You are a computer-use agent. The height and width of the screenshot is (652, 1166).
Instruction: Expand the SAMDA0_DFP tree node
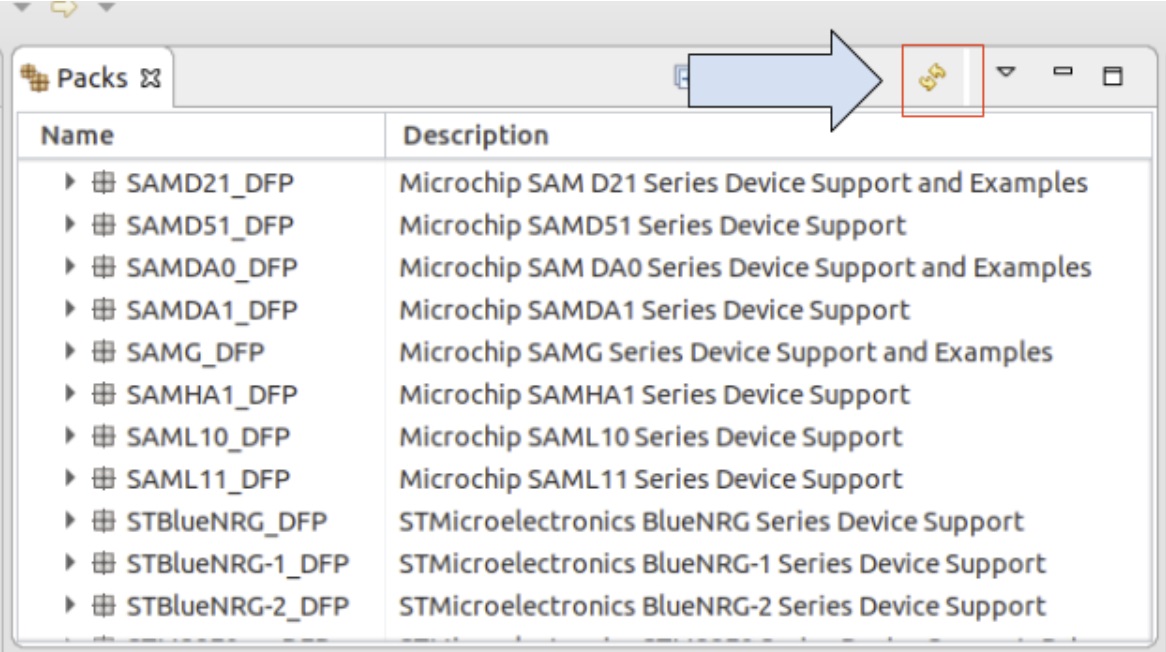point(69,267)
